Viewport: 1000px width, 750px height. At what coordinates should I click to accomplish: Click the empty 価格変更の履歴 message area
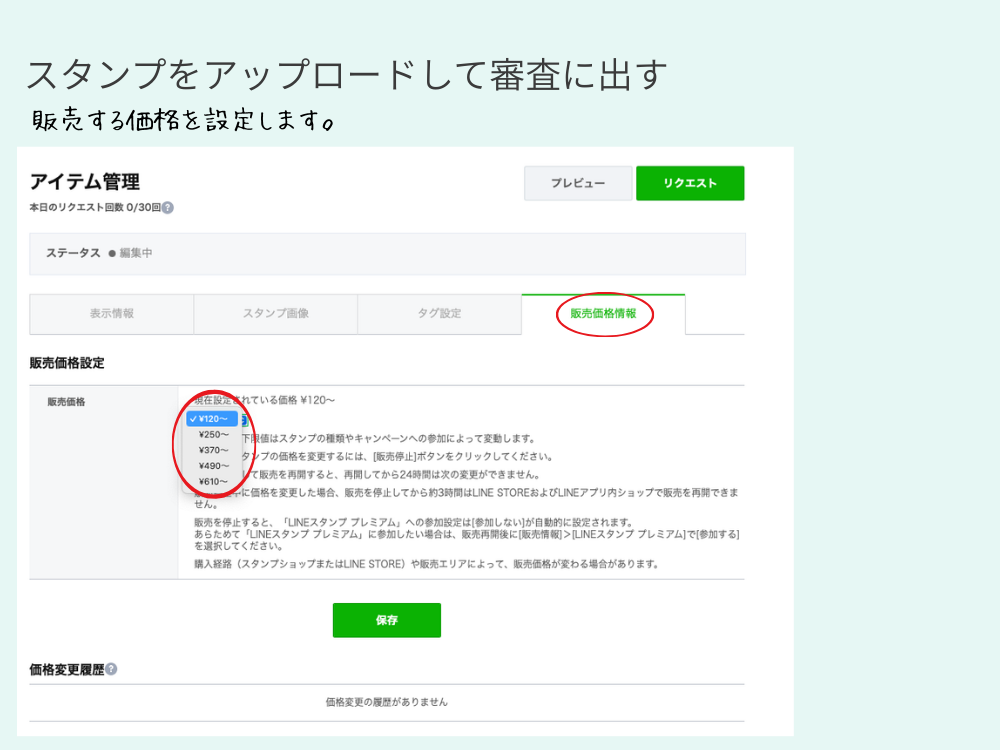pyautogui.click(x=387, y=703)
